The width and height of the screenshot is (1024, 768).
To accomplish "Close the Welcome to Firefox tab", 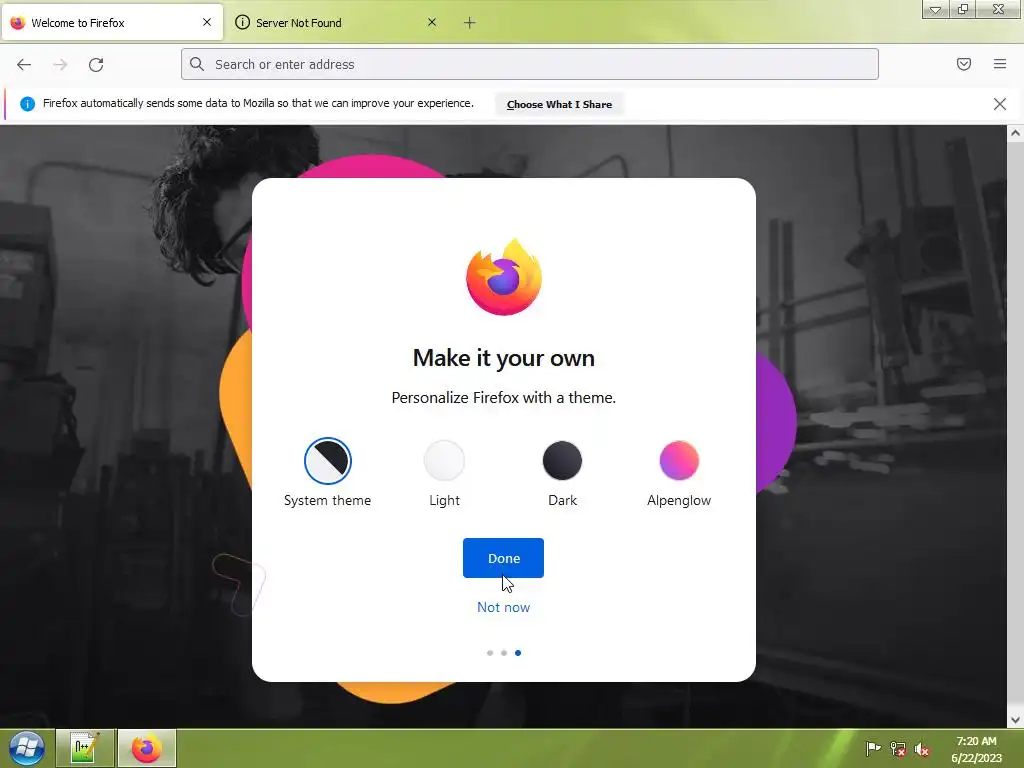I will pos(207,22).
